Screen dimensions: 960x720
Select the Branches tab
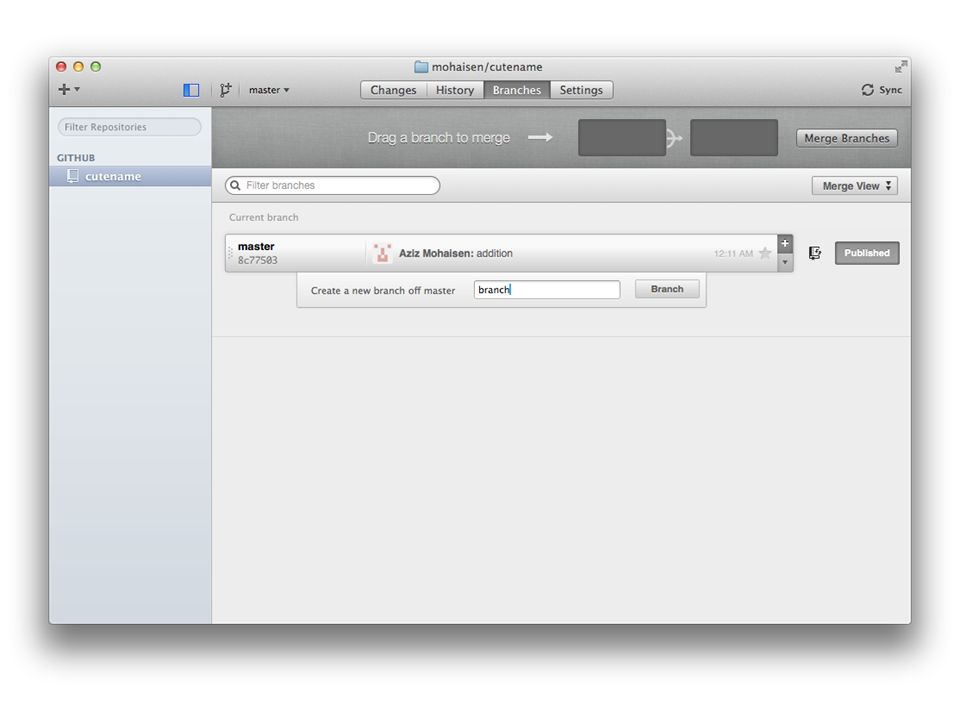pos(517,90)
